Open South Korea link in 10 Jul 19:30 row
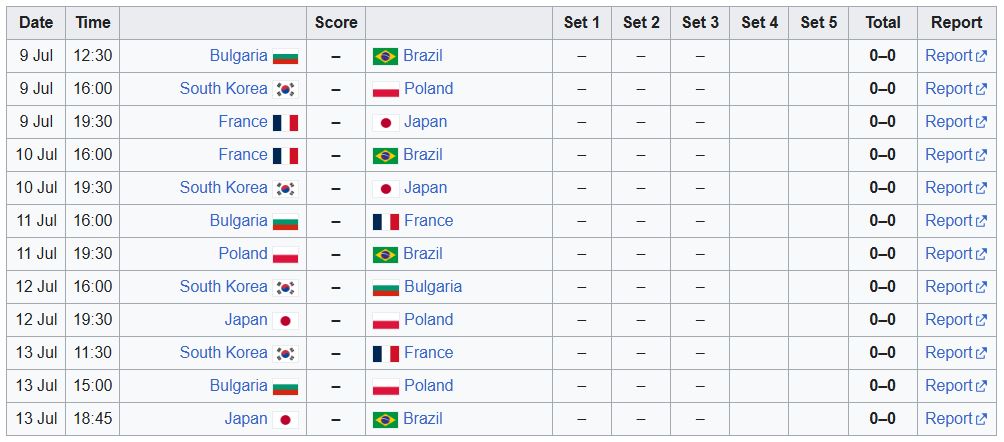 [223, 188]
